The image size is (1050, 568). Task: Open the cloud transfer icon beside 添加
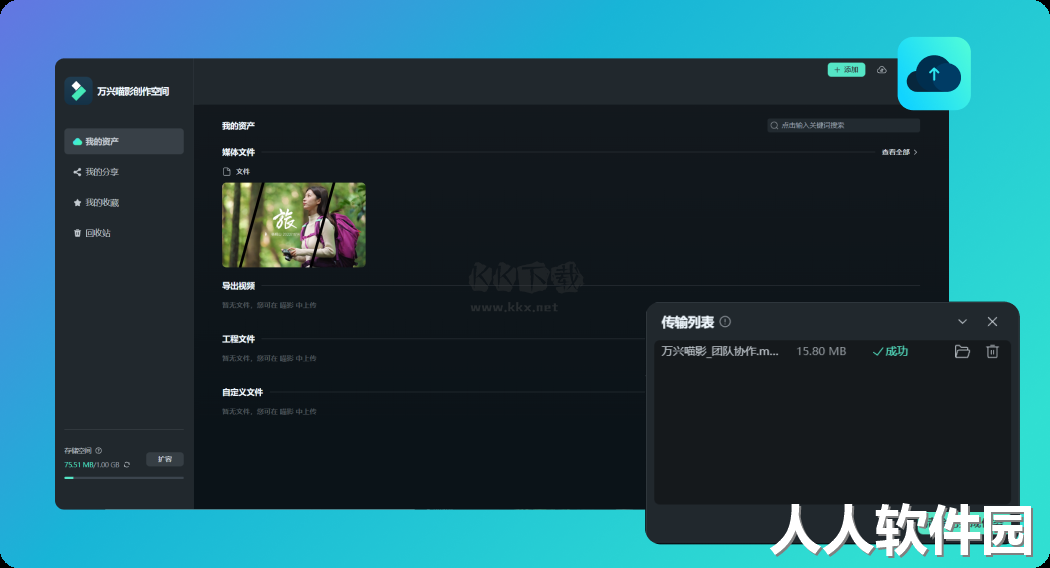882,70
